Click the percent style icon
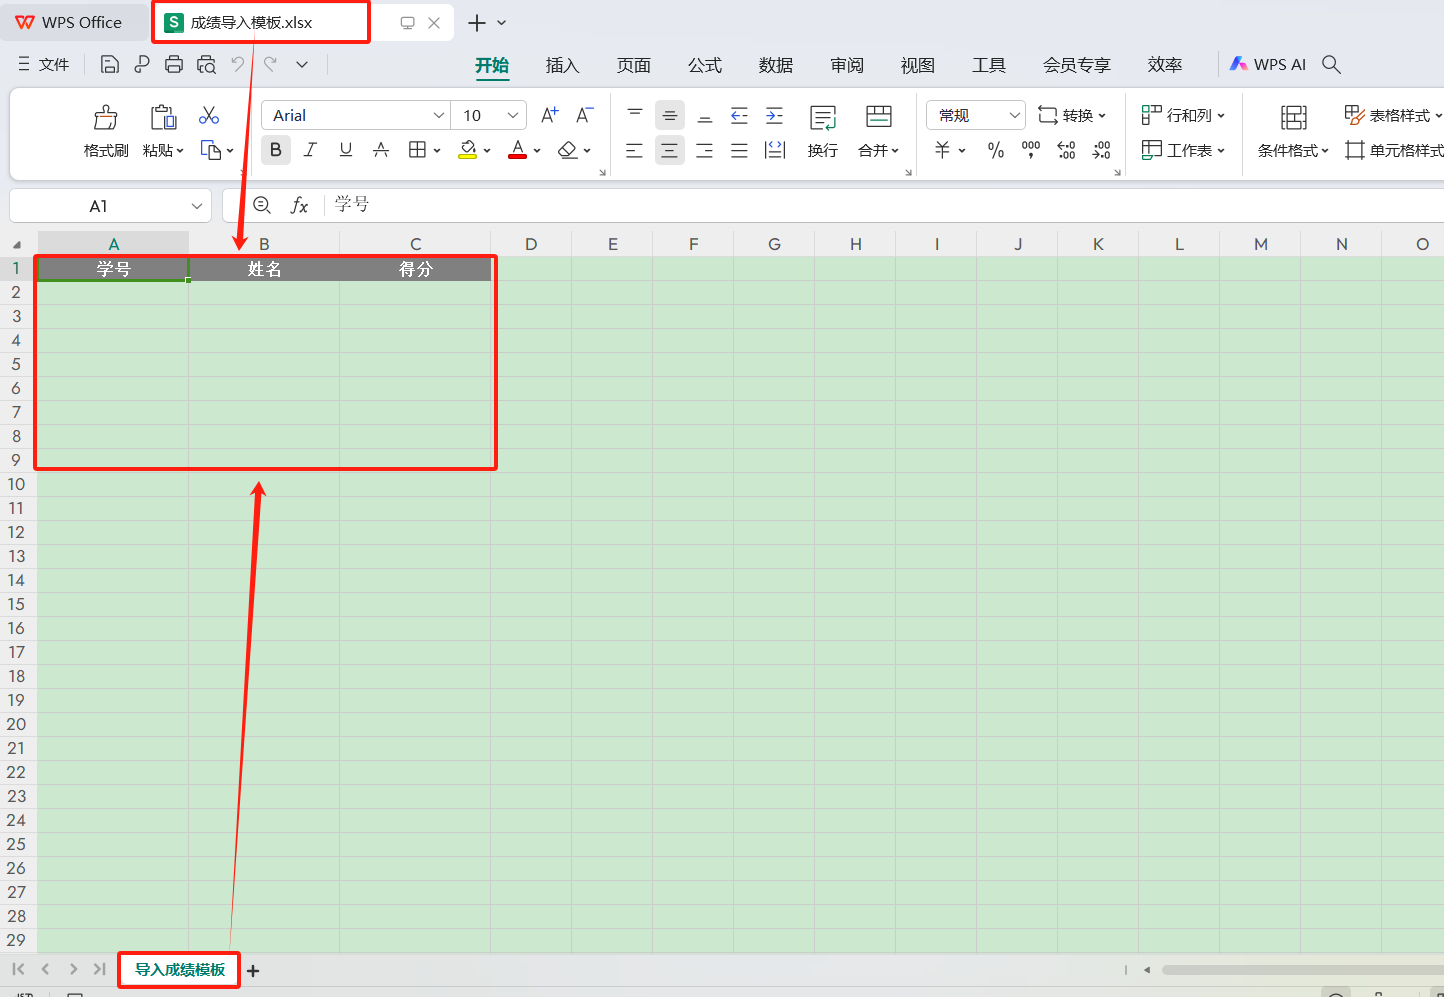 995,150
